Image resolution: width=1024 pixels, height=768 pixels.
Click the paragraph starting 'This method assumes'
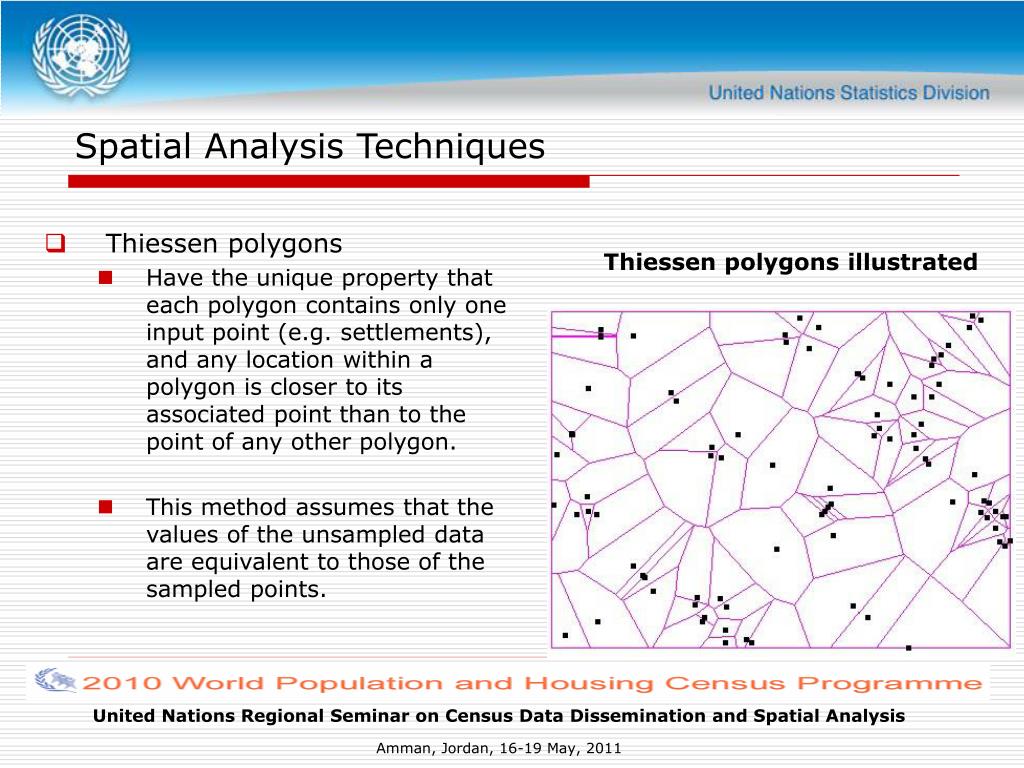point(320,548)
